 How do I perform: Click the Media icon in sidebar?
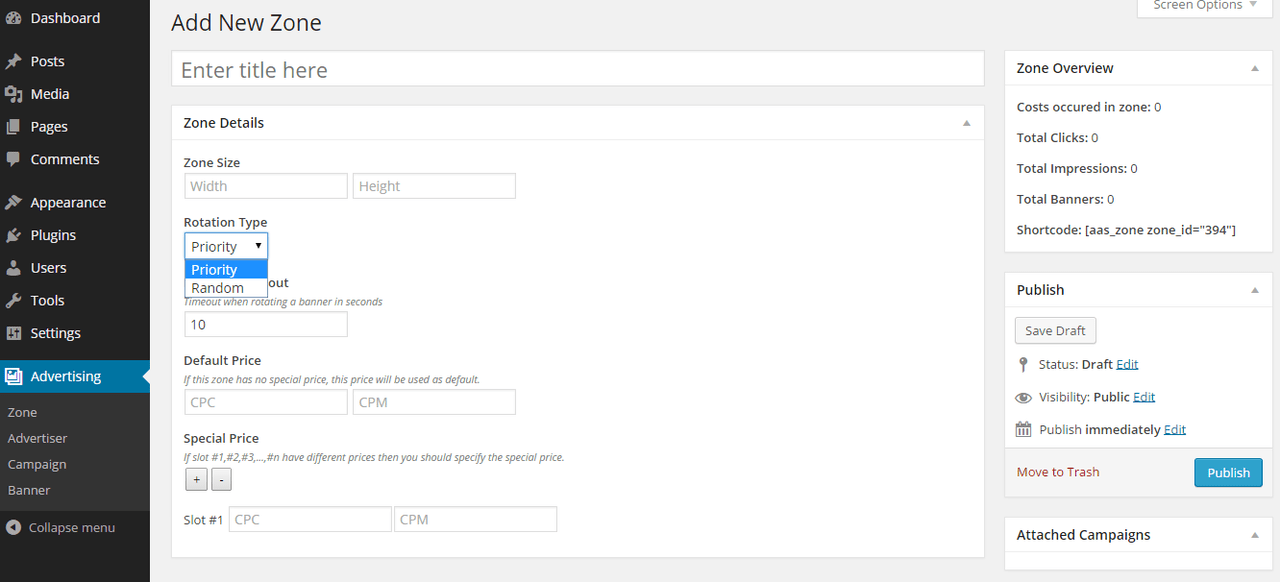[13, 94]
